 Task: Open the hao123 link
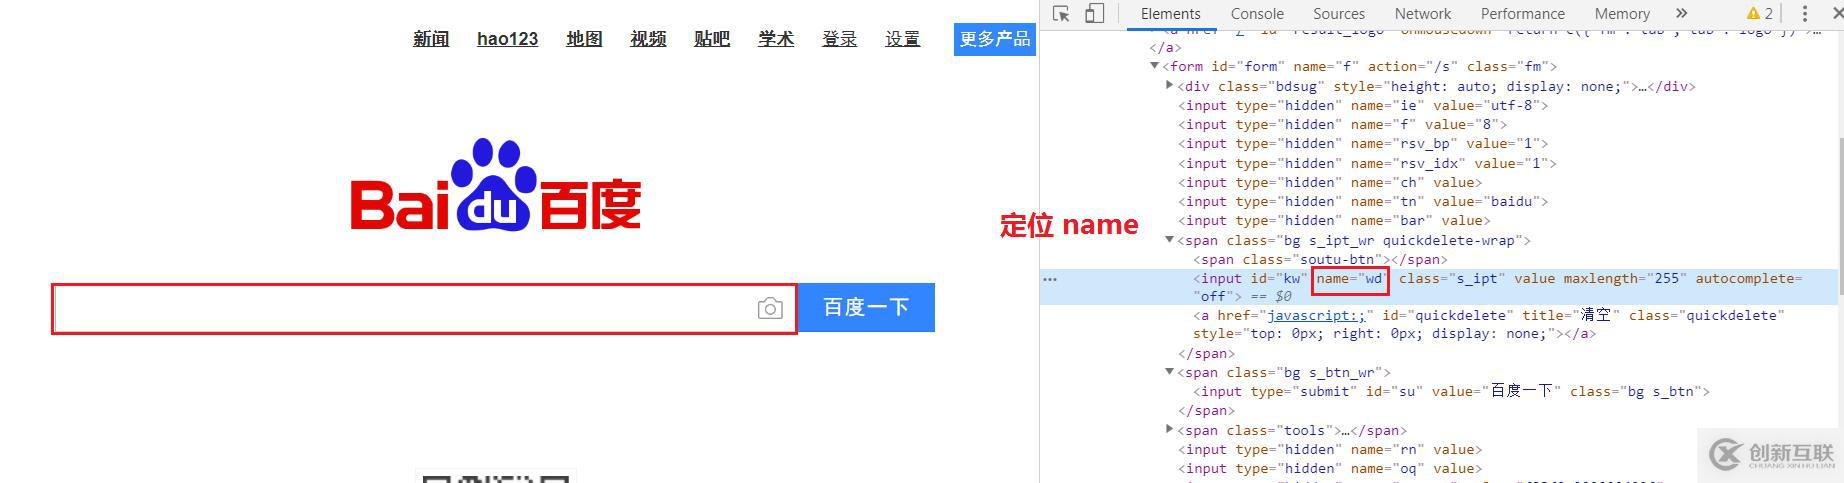pos(507,39)
